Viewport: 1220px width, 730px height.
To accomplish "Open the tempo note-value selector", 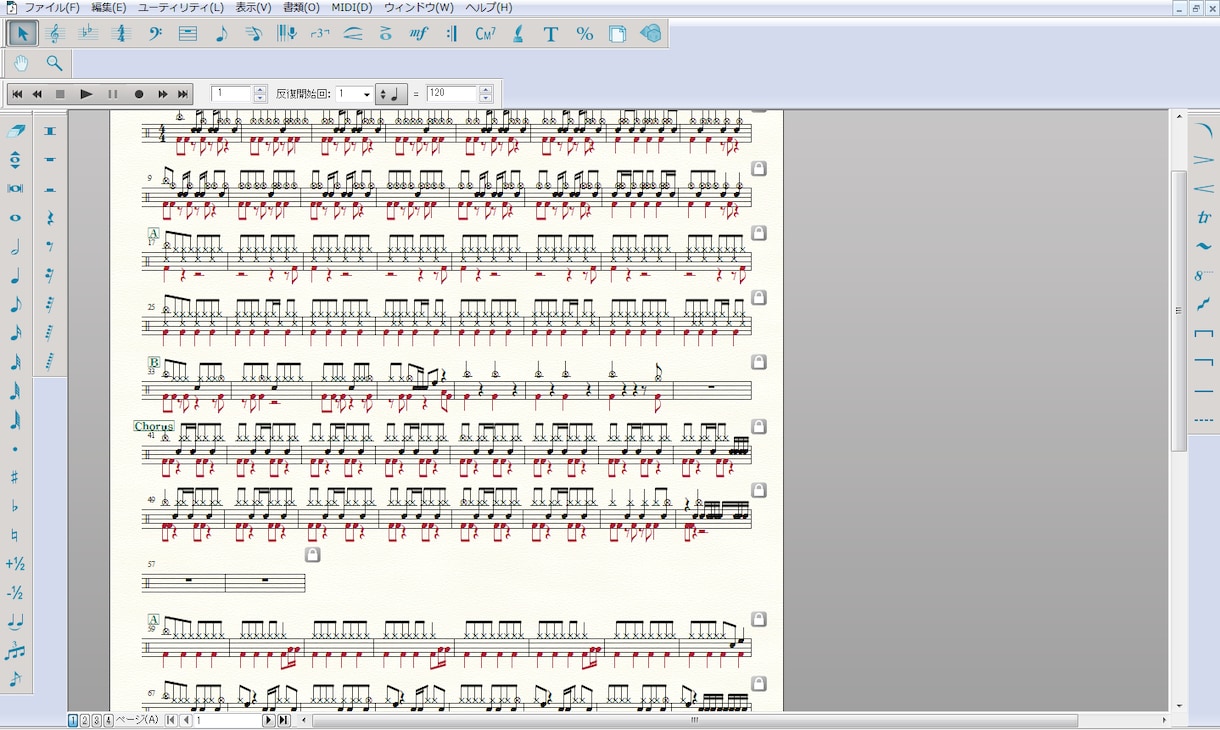I will click(392, 94).
